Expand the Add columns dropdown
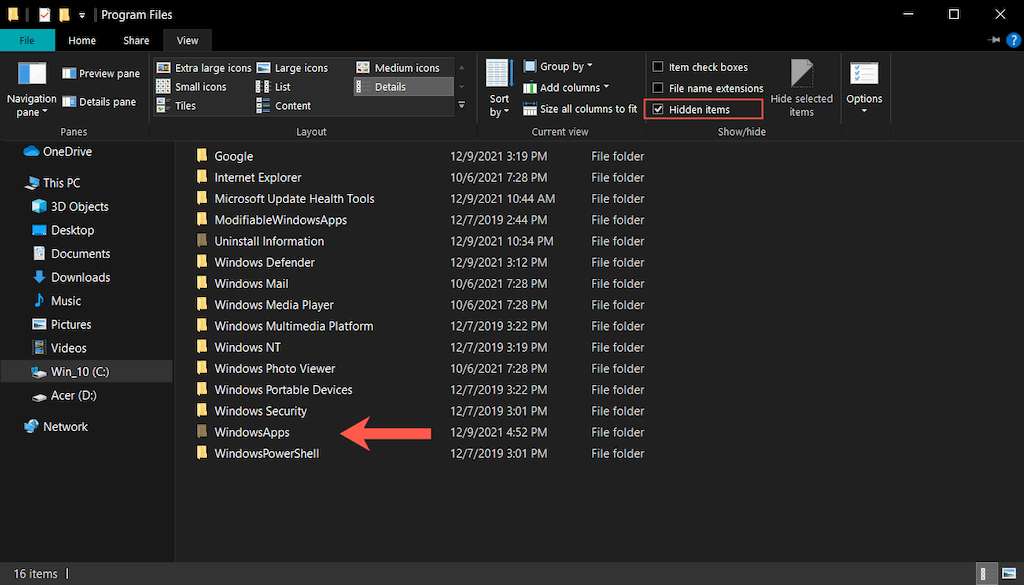 (x=566, y=87)
